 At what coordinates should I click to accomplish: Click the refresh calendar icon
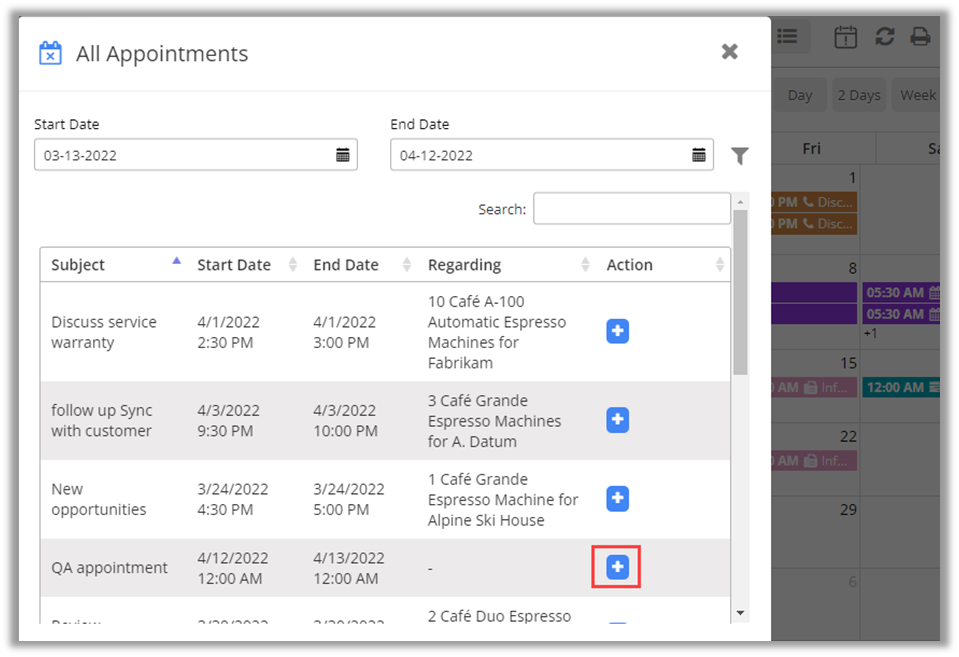(884, 37)
